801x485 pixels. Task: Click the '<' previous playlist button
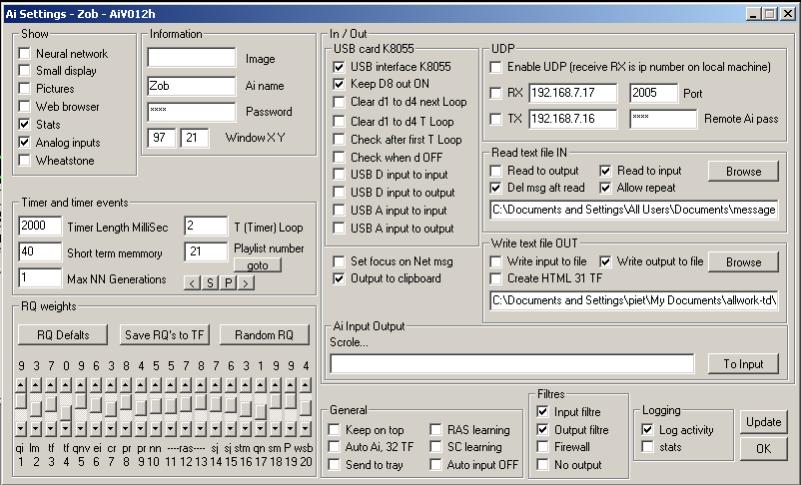(x=193, y=283)
